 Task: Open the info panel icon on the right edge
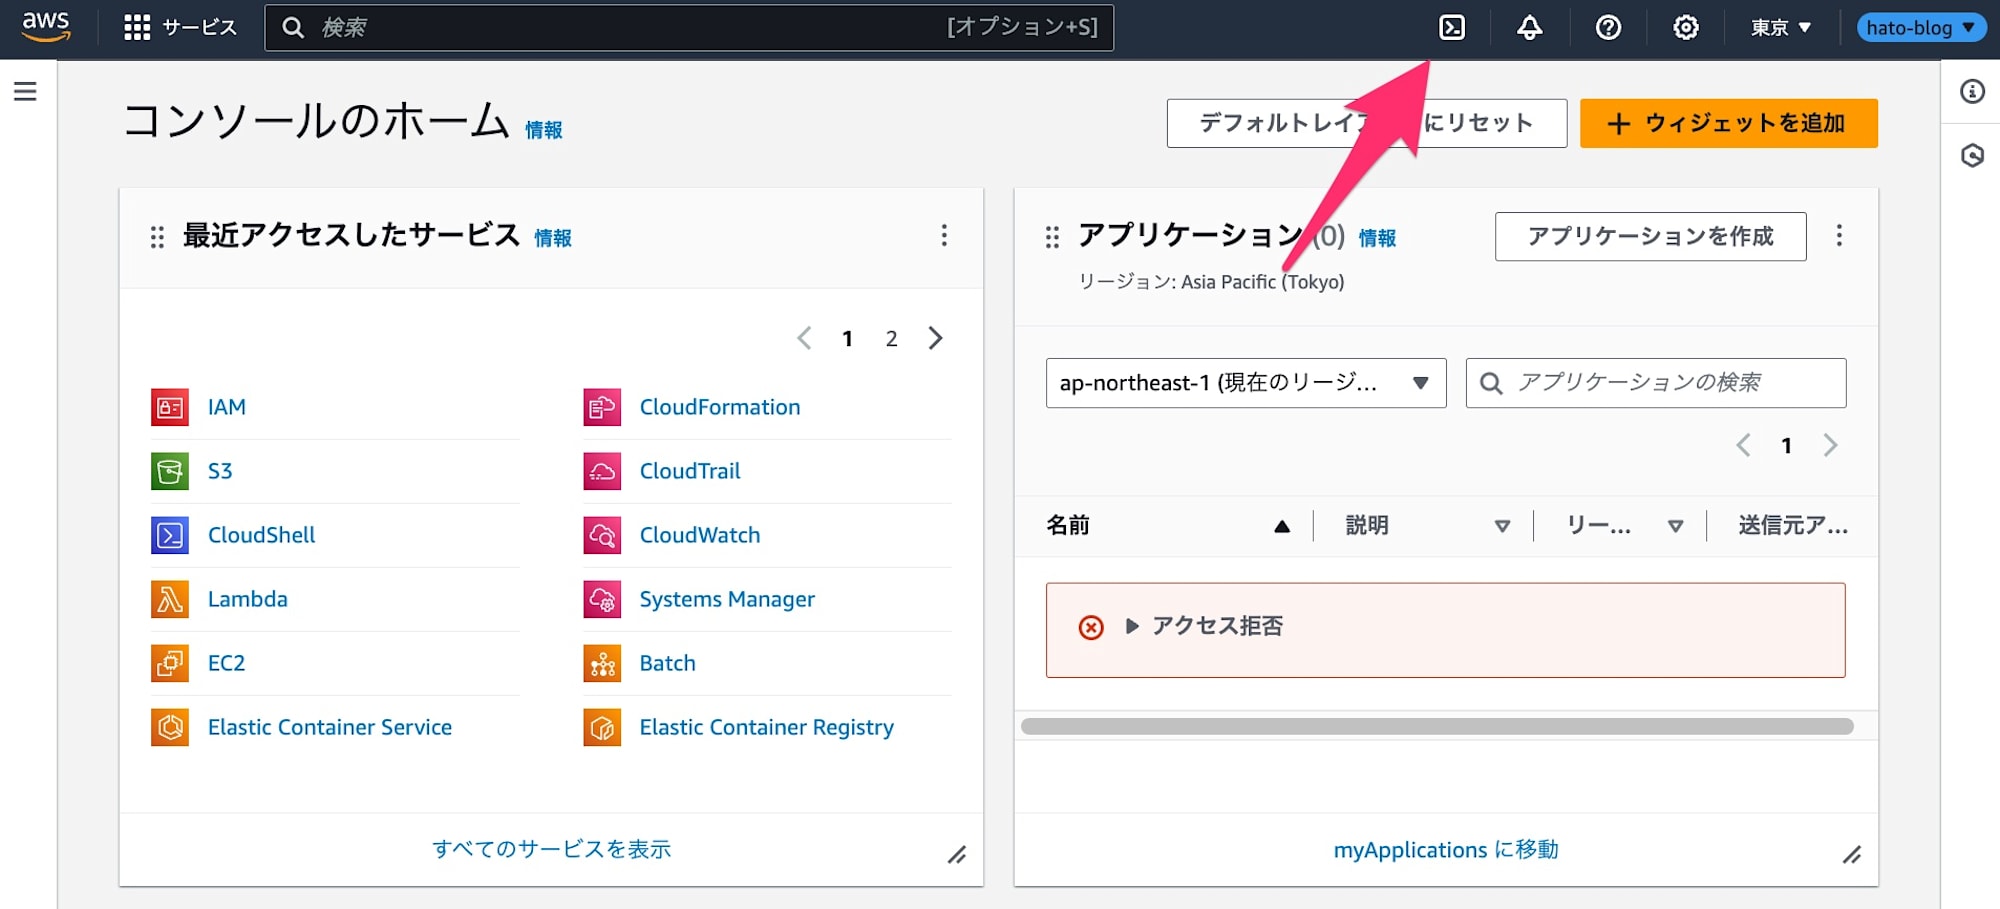[x=1972, y=92]
